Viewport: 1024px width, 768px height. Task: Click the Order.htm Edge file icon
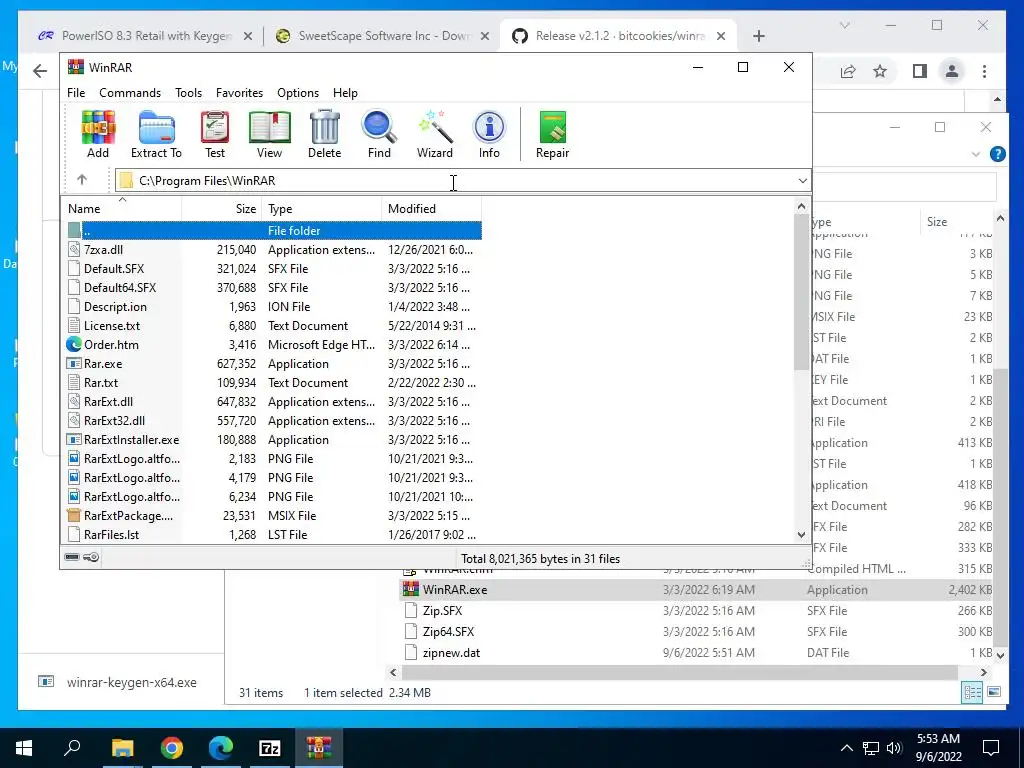[74, 344]
